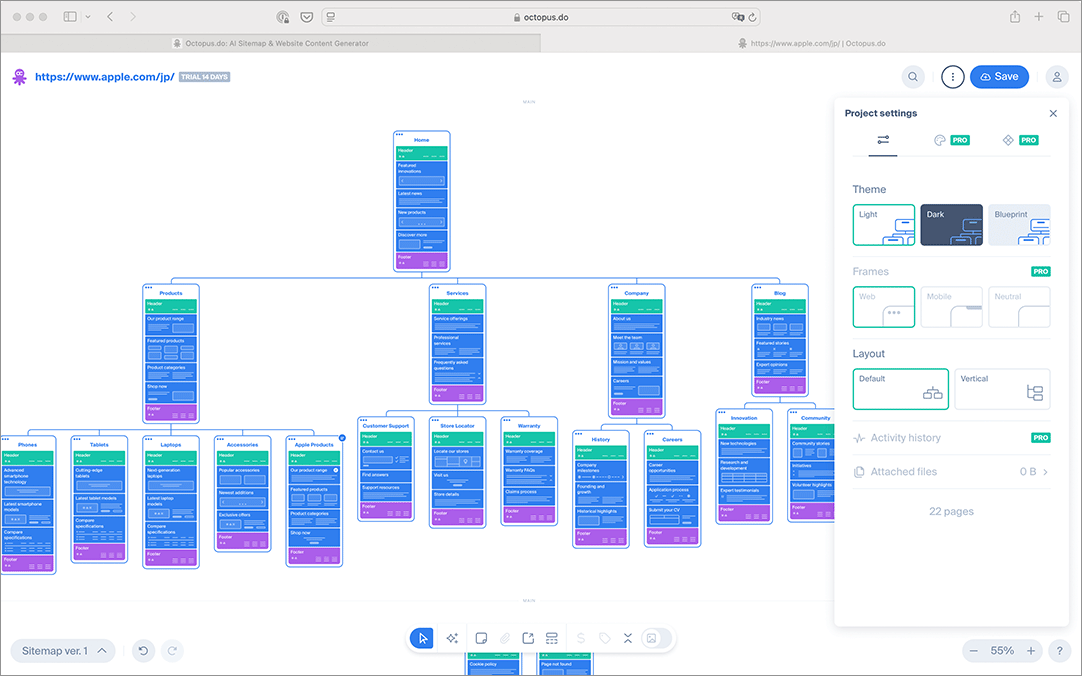The height and width of the screenshot is (676, 1082).
Task: Select the Neutral frame style
Action: click(x=1019, y=307)
